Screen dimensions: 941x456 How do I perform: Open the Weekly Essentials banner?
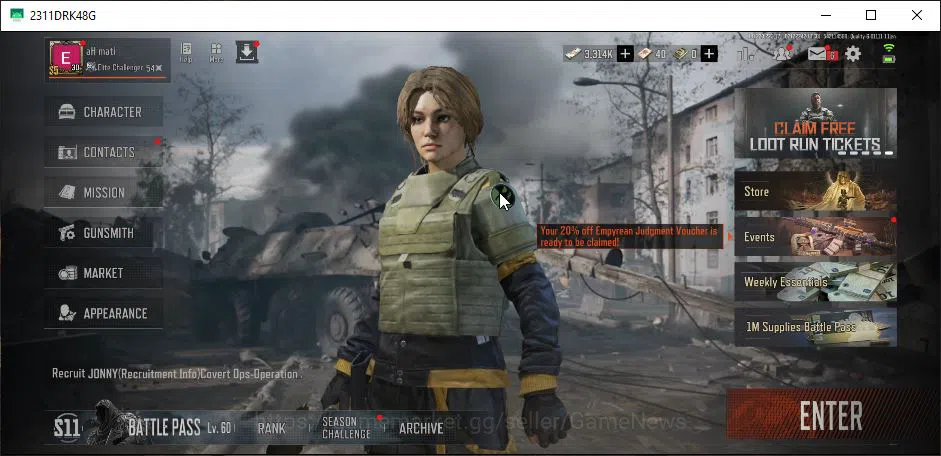(x=816, y=282)
